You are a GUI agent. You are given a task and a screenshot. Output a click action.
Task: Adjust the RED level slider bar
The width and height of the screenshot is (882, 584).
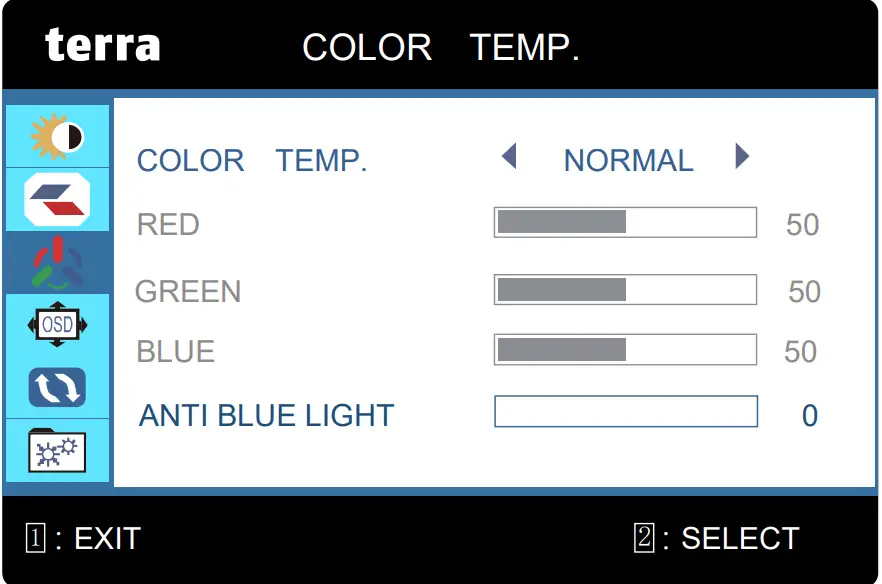click(625, 222)
